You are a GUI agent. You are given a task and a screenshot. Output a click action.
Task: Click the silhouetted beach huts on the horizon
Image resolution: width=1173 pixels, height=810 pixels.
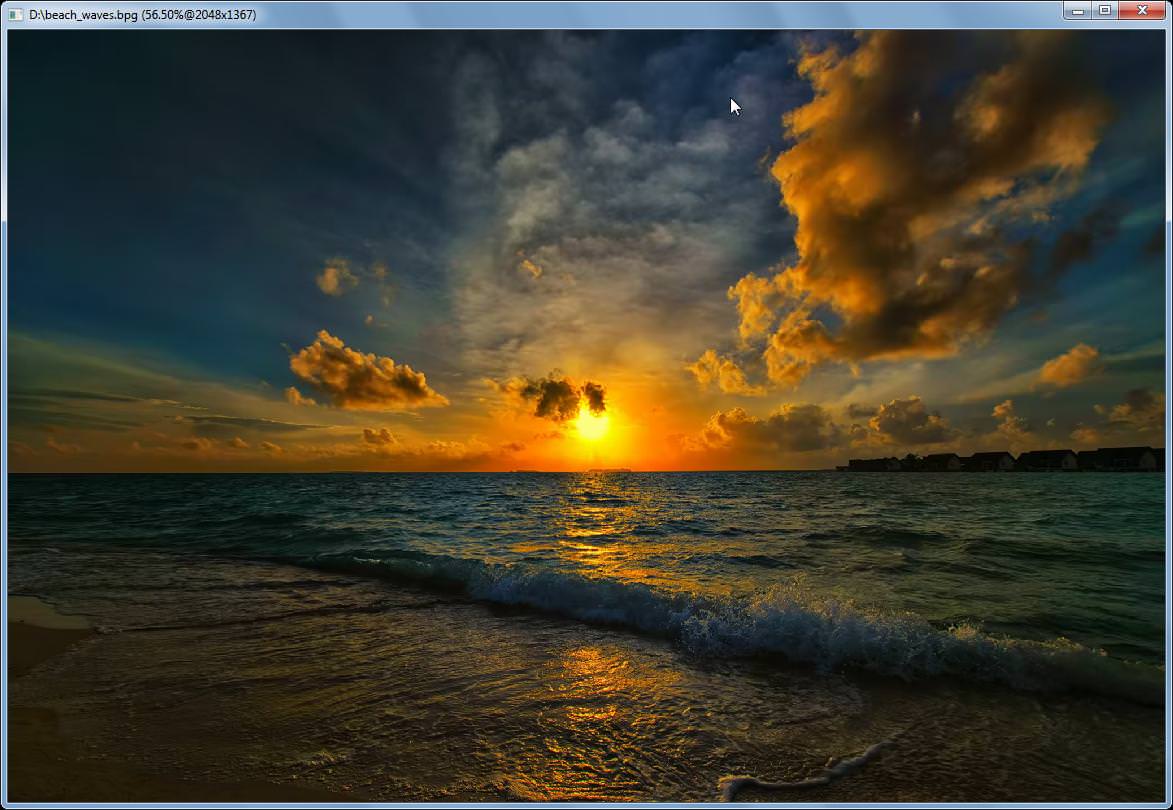(1000, 459)
